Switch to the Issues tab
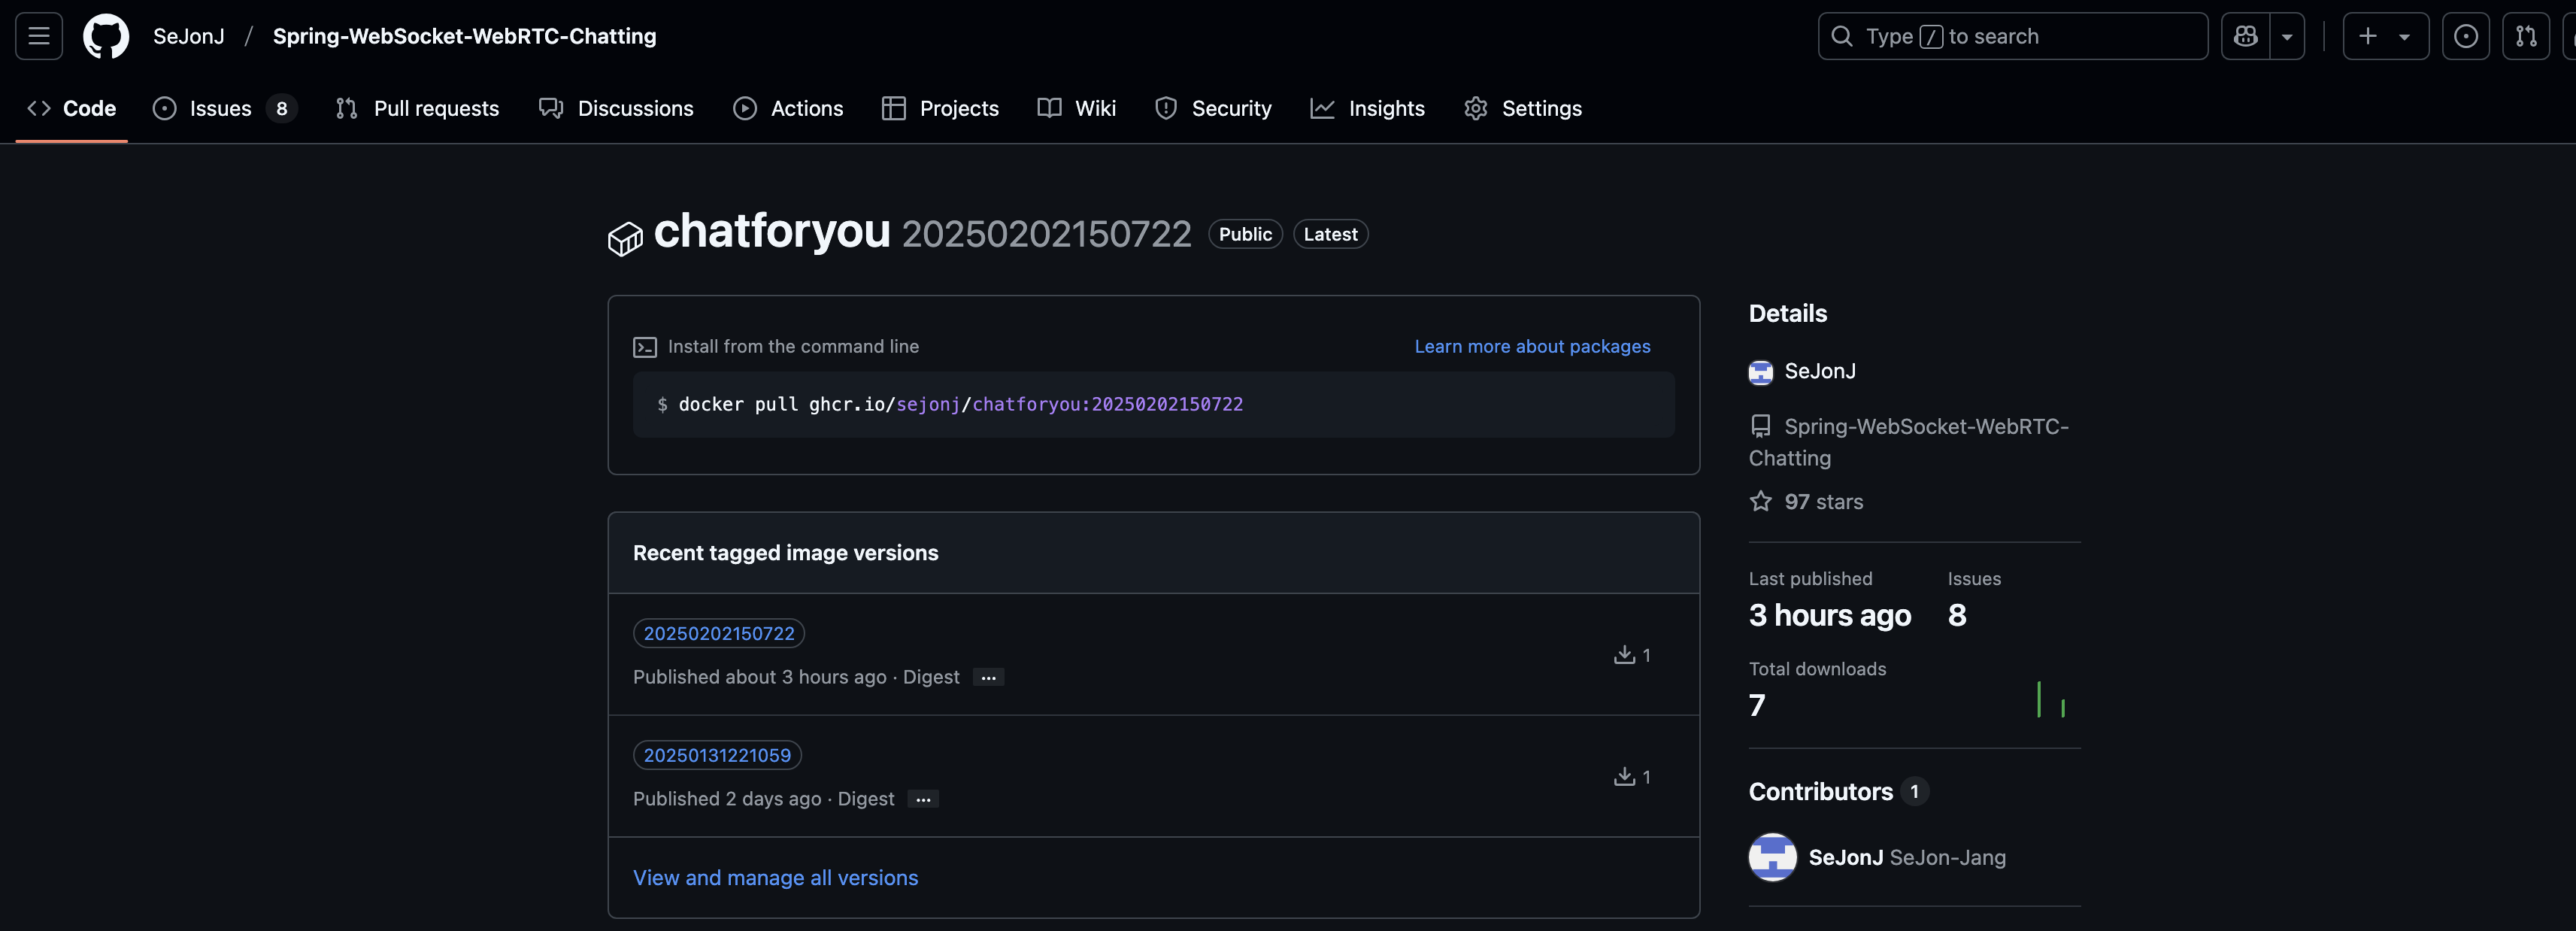The image size is (2576, 931). click(x=222, y=108)
